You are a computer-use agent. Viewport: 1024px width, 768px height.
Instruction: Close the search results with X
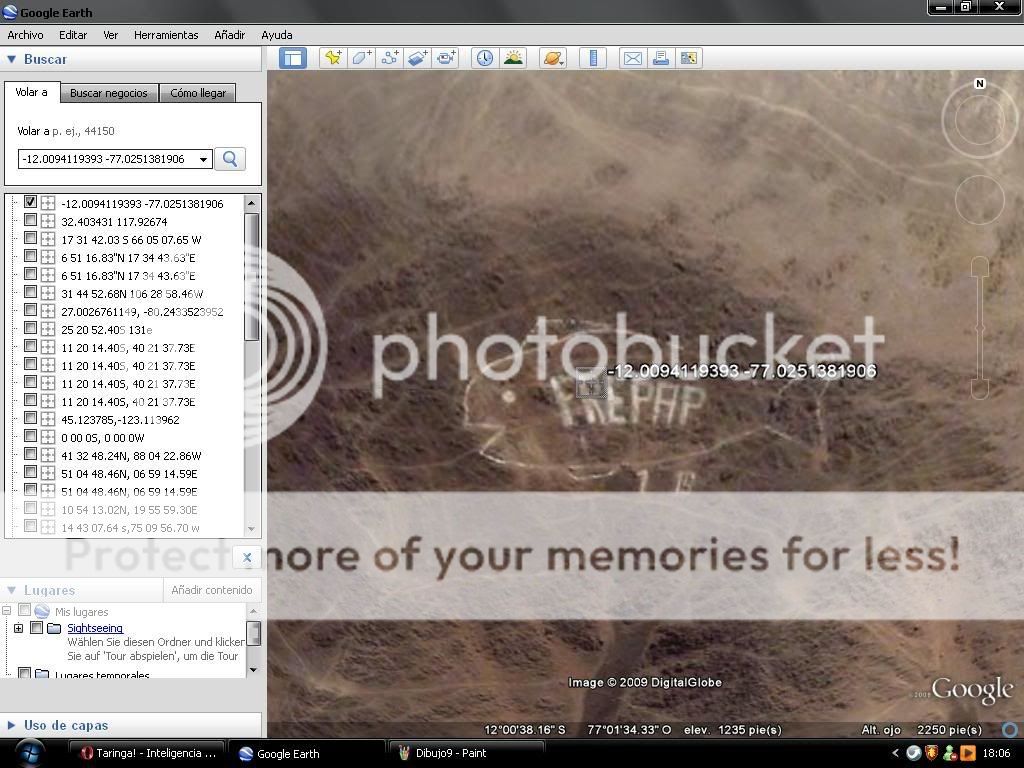click(247, 557)
